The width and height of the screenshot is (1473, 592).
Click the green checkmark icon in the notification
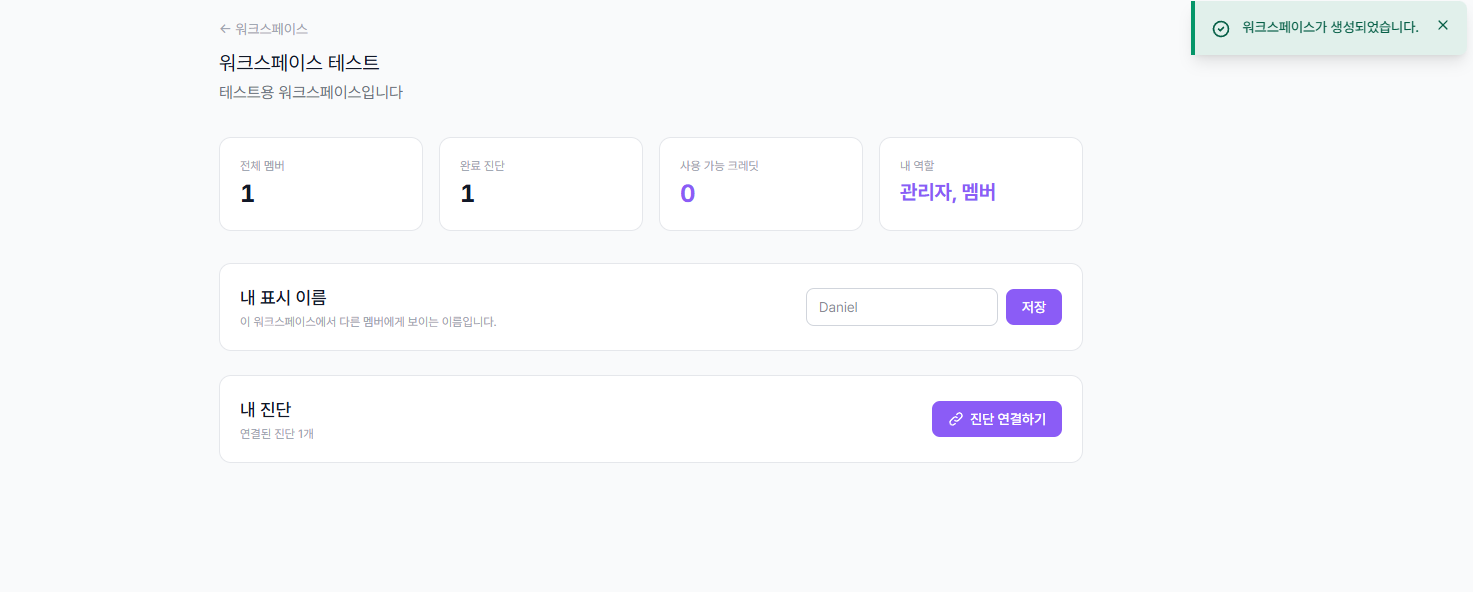[x=1220, y=28]
